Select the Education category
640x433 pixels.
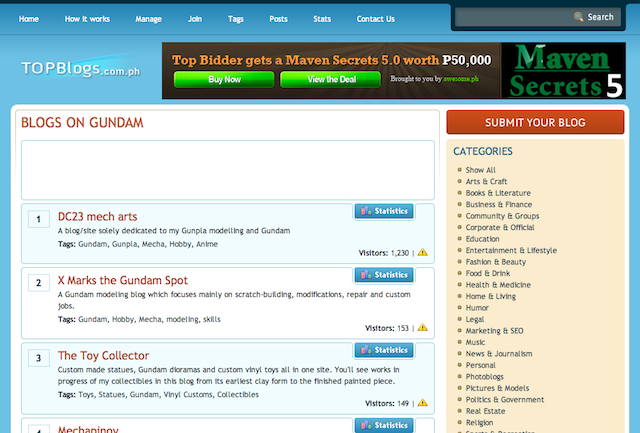482,239
